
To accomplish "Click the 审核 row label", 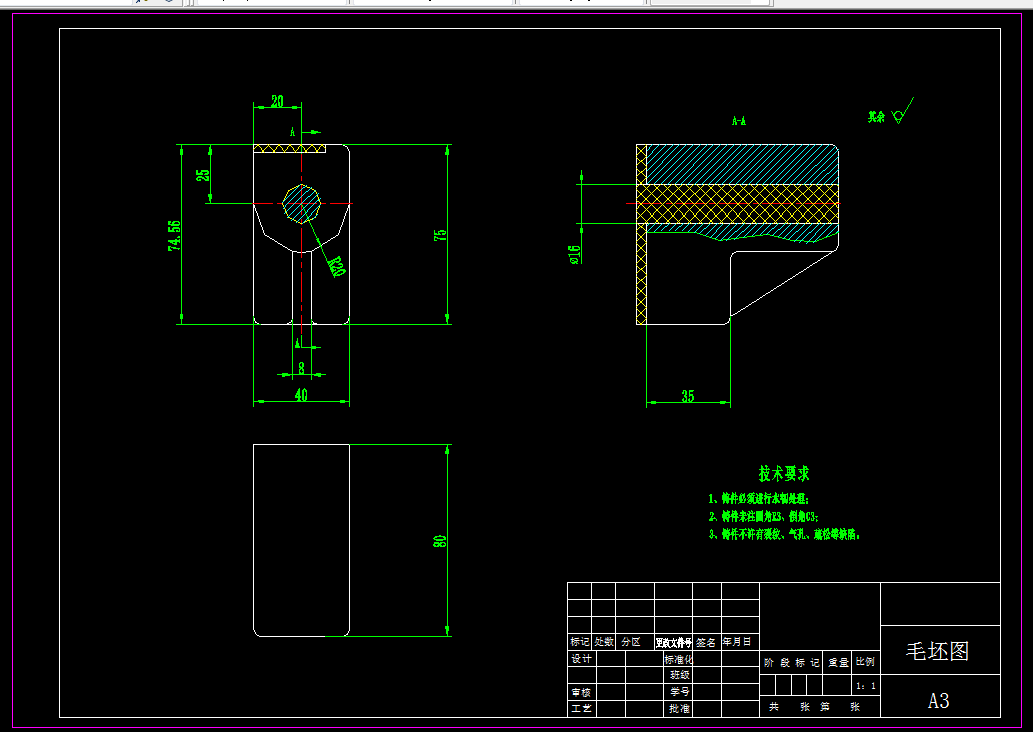I will (x=581, y=692).
